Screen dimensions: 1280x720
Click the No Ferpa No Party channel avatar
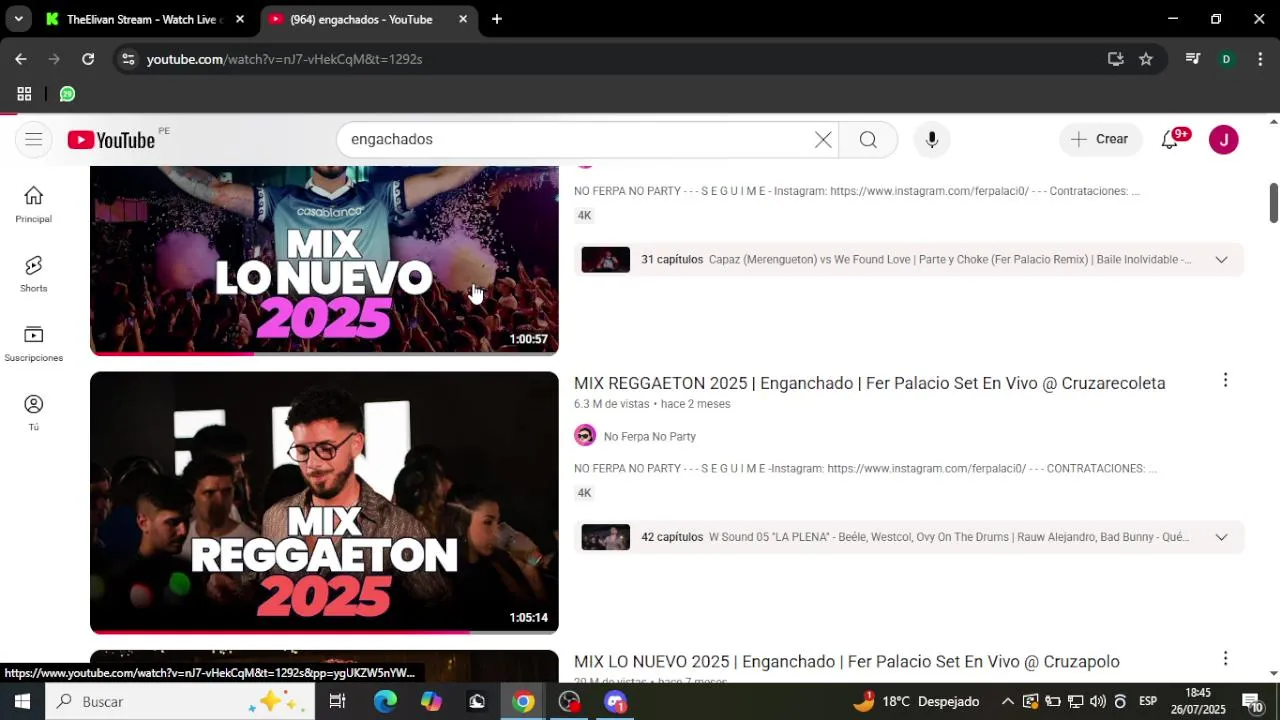[x=585, y=436]
